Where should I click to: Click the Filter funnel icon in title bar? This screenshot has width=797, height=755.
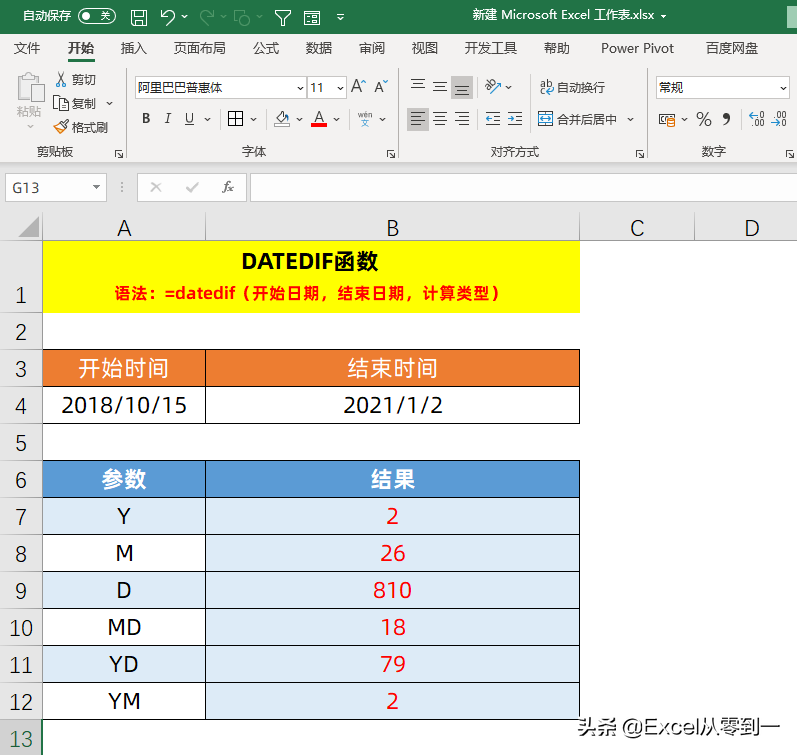click(x=283, y=18)
